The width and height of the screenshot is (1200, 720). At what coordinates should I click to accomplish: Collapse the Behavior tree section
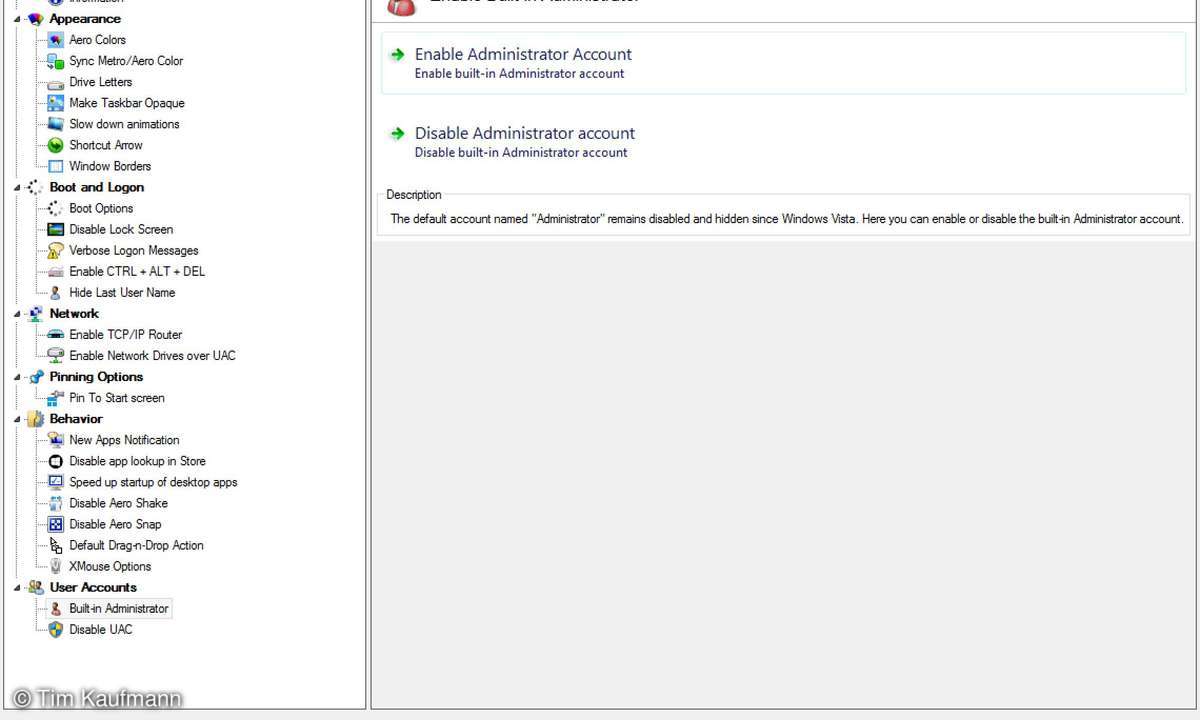coord(17,420)
